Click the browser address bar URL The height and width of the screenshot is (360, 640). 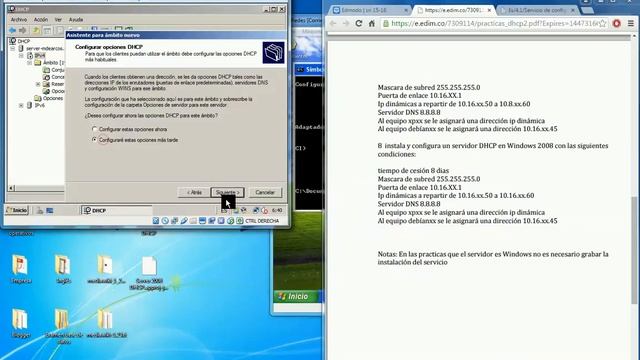point(495,24)
